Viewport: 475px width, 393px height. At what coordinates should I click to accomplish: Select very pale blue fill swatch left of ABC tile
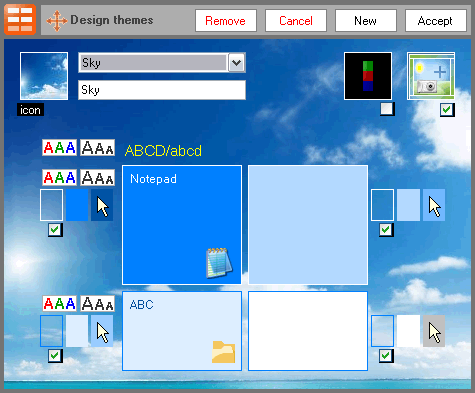tap(77, 331)
